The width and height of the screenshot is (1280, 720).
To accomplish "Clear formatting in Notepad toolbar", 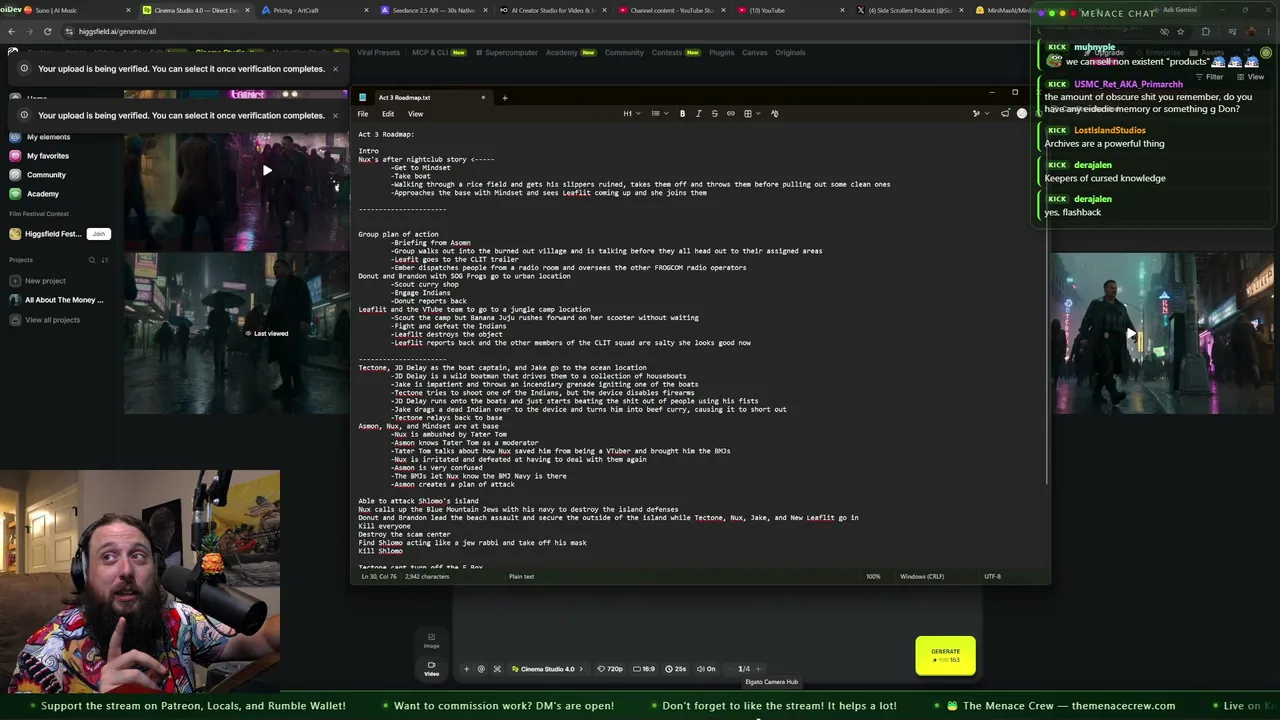I will click(774, 114).
